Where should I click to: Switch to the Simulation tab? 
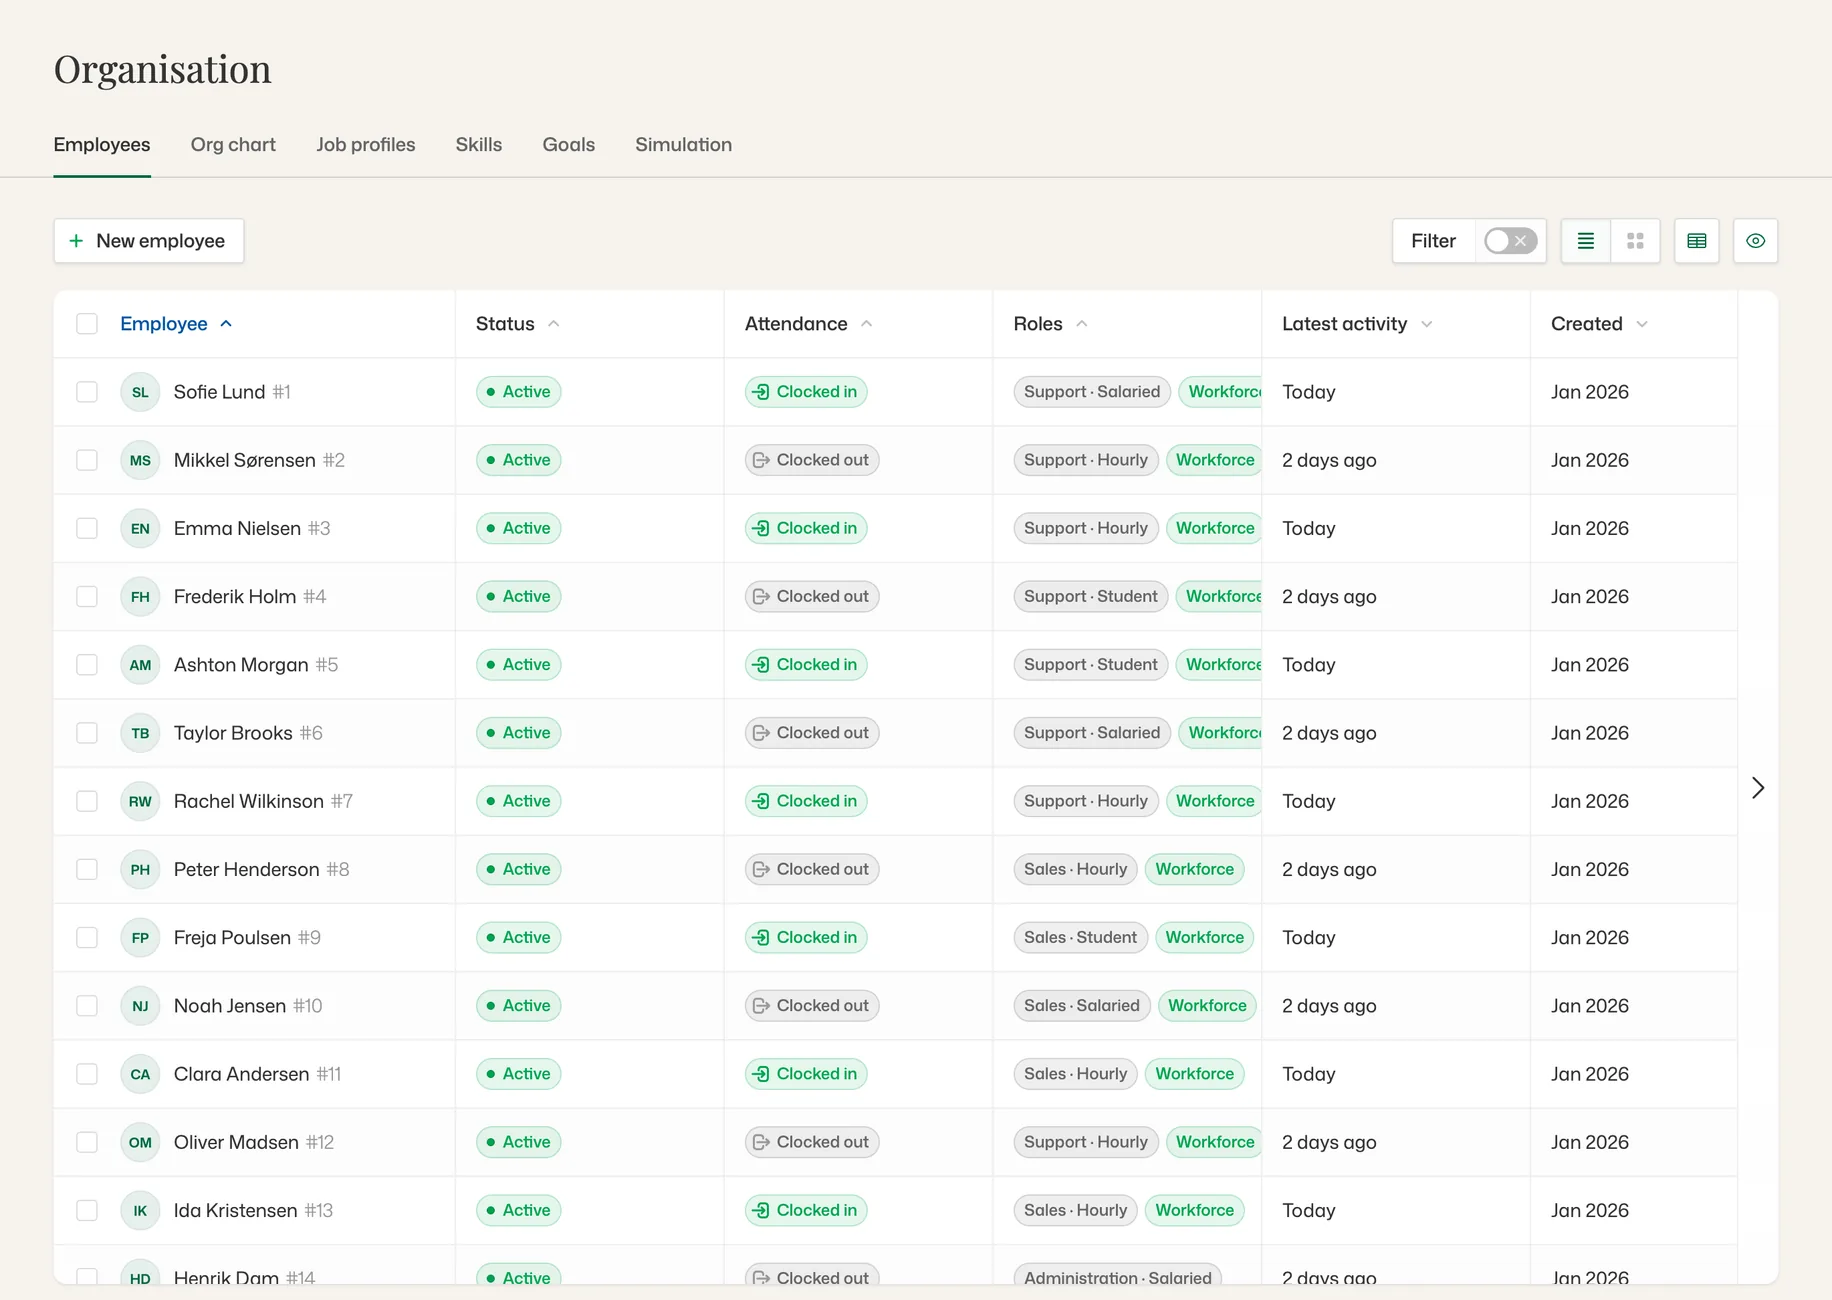684,145
